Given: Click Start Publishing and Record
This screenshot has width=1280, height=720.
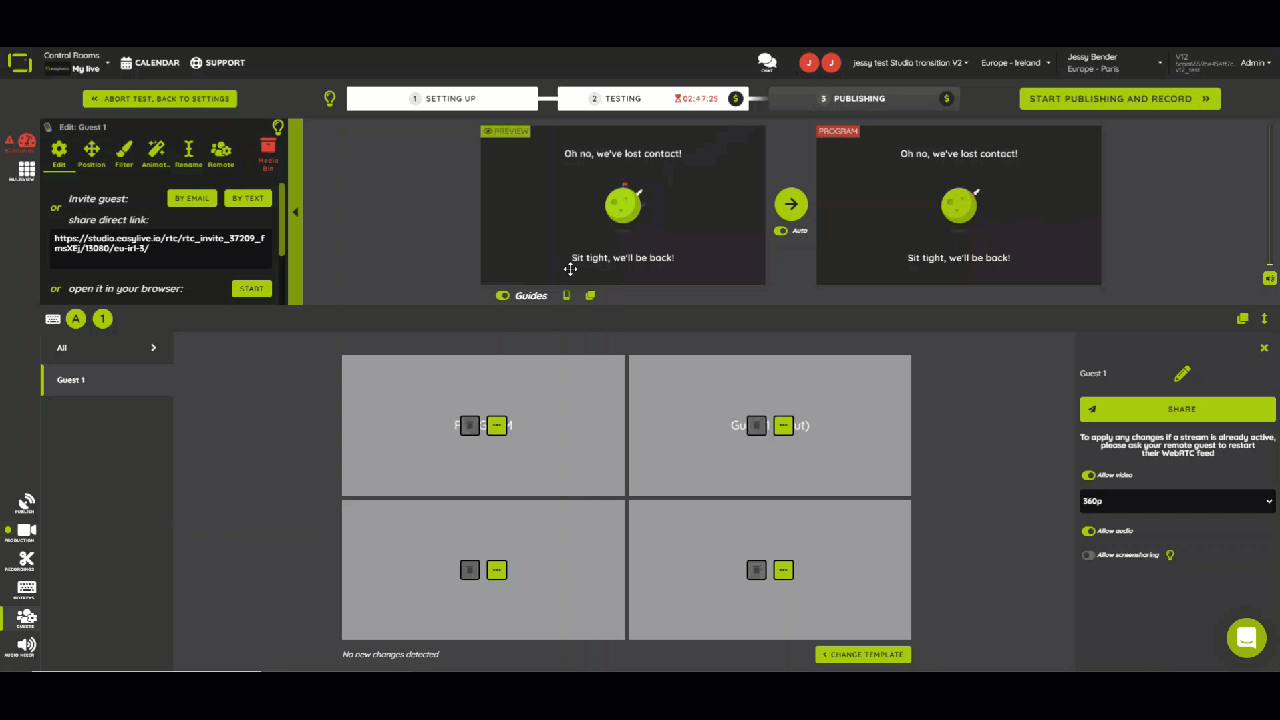Looking at the screenshot, I should (1120, 99).
